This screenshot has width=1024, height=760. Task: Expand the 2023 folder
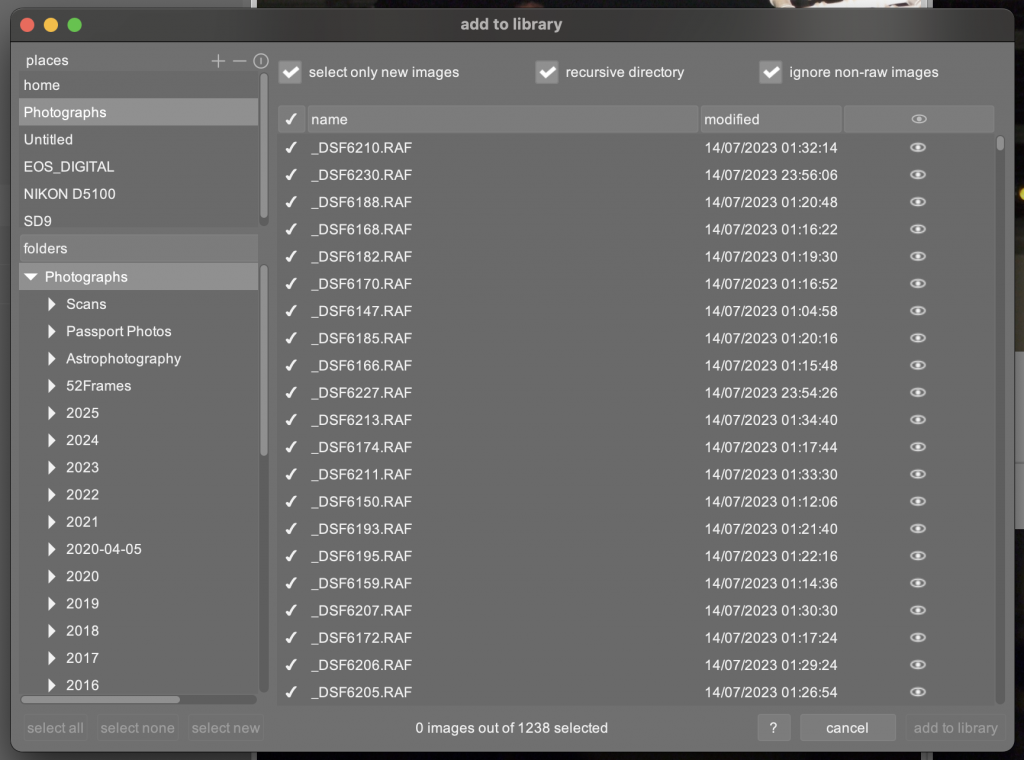pyautogui.click(x=52, y=467)
